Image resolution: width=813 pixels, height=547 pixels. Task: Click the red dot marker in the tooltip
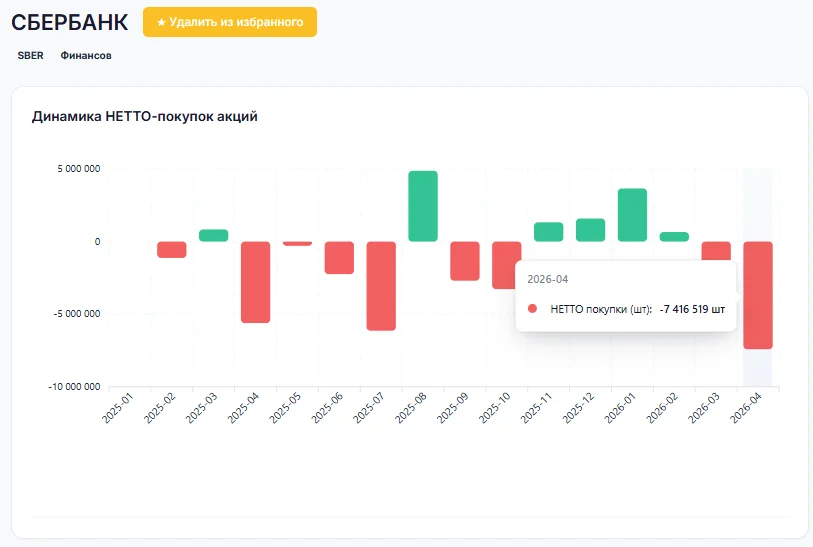(532, 308)
